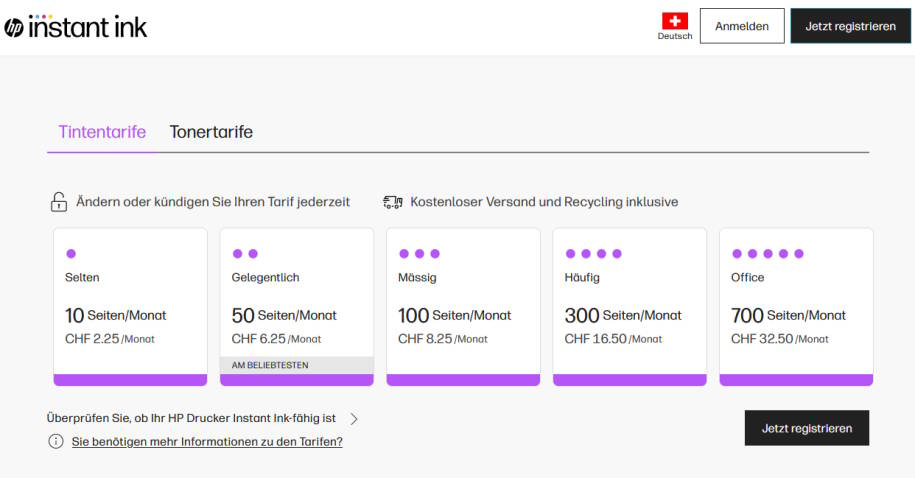Screen dimensions: 915x478
Task: Click the five purple dots on Office
Action: click(768, 253)
